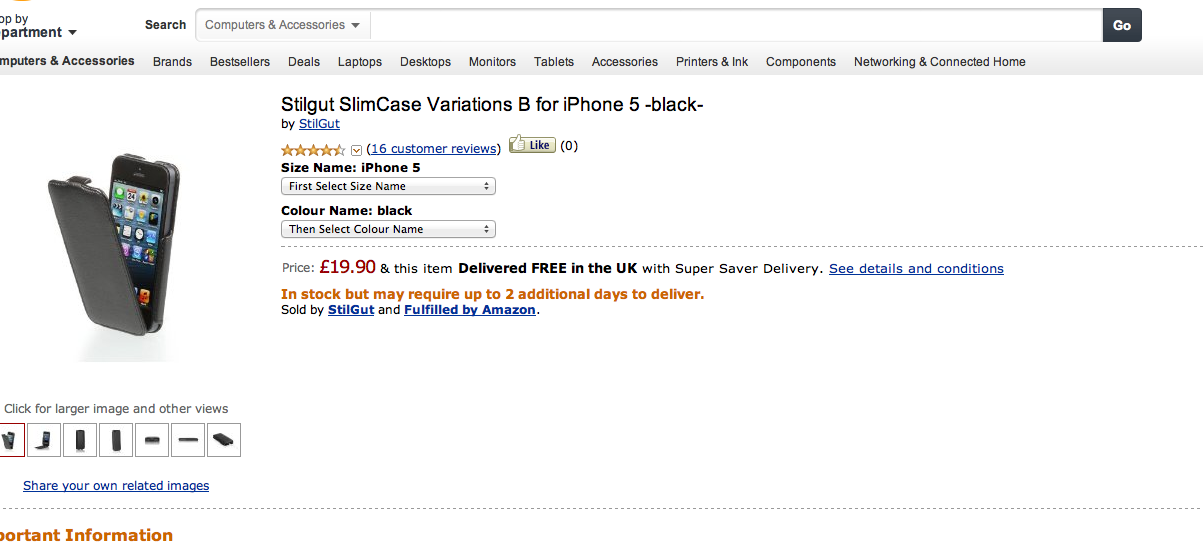Screen dimensions: 1203x546
Task: Open the Printers & Ink menu item
Action: [x=712, y=62]
